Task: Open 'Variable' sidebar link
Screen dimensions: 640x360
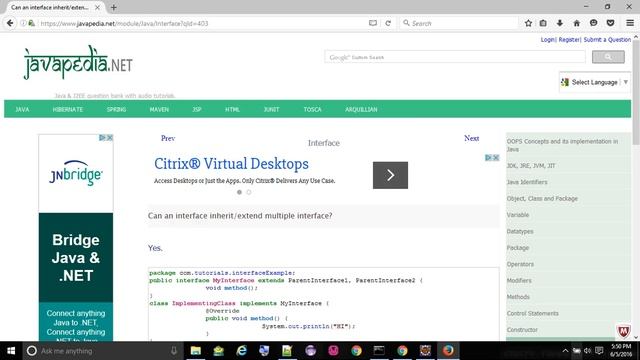Action: (518, 215)
